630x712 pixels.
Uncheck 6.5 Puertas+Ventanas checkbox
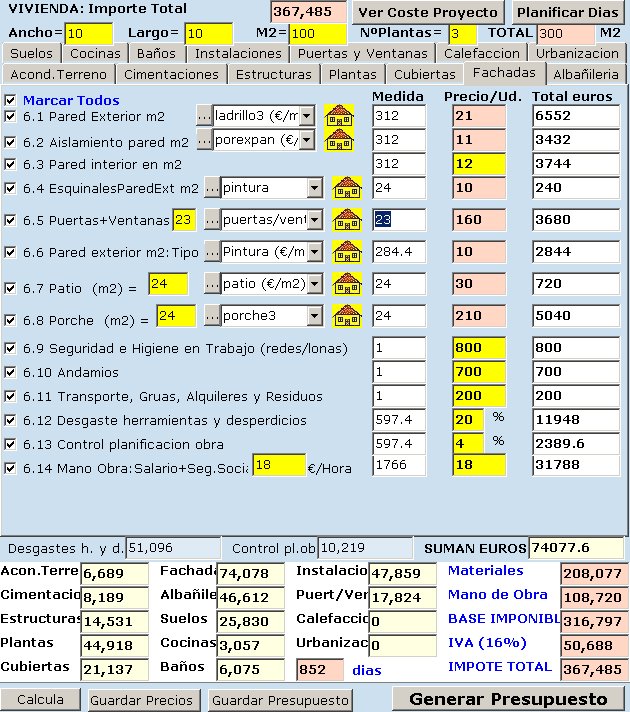coord(10,220)
